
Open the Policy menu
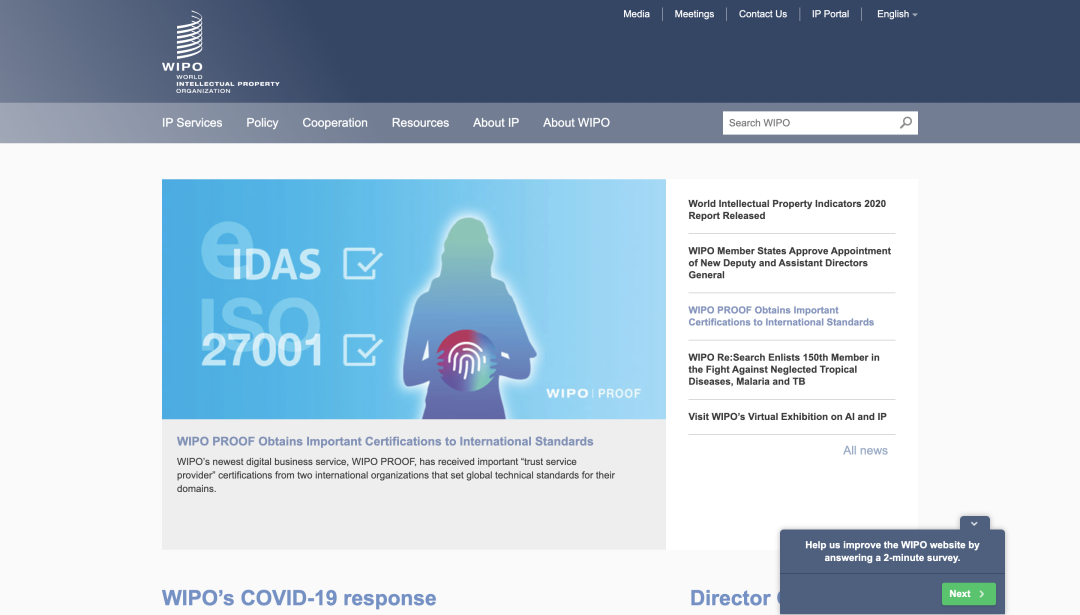point(262,123)
